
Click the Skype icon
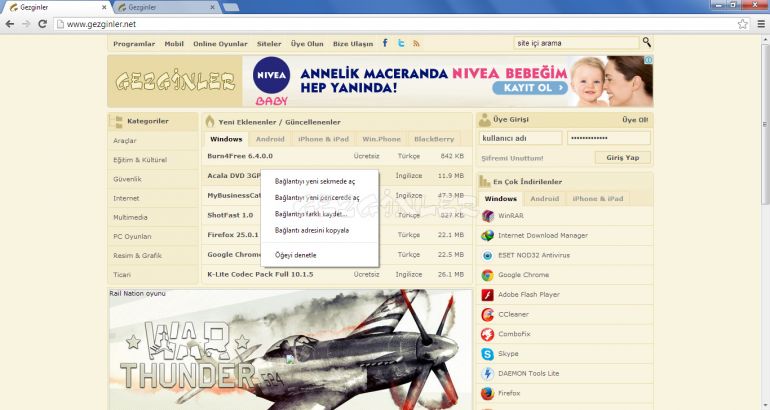click(x=488, y=354)
